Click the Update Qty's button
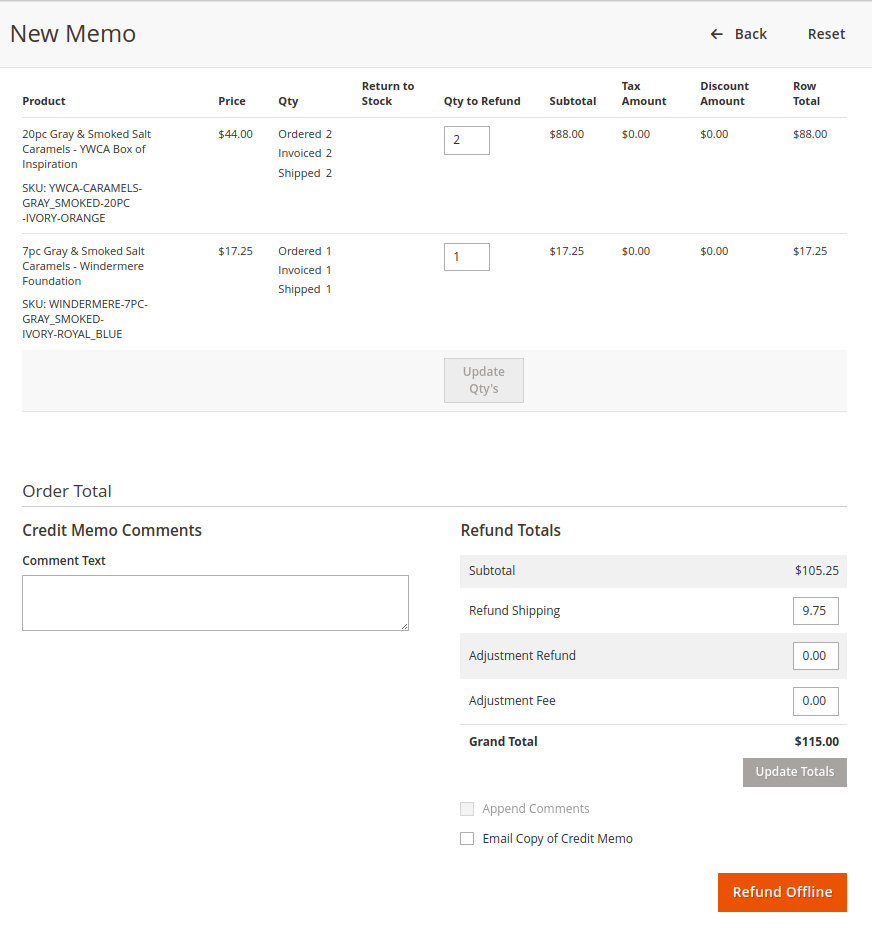The image size is (872, 950). 483,380
